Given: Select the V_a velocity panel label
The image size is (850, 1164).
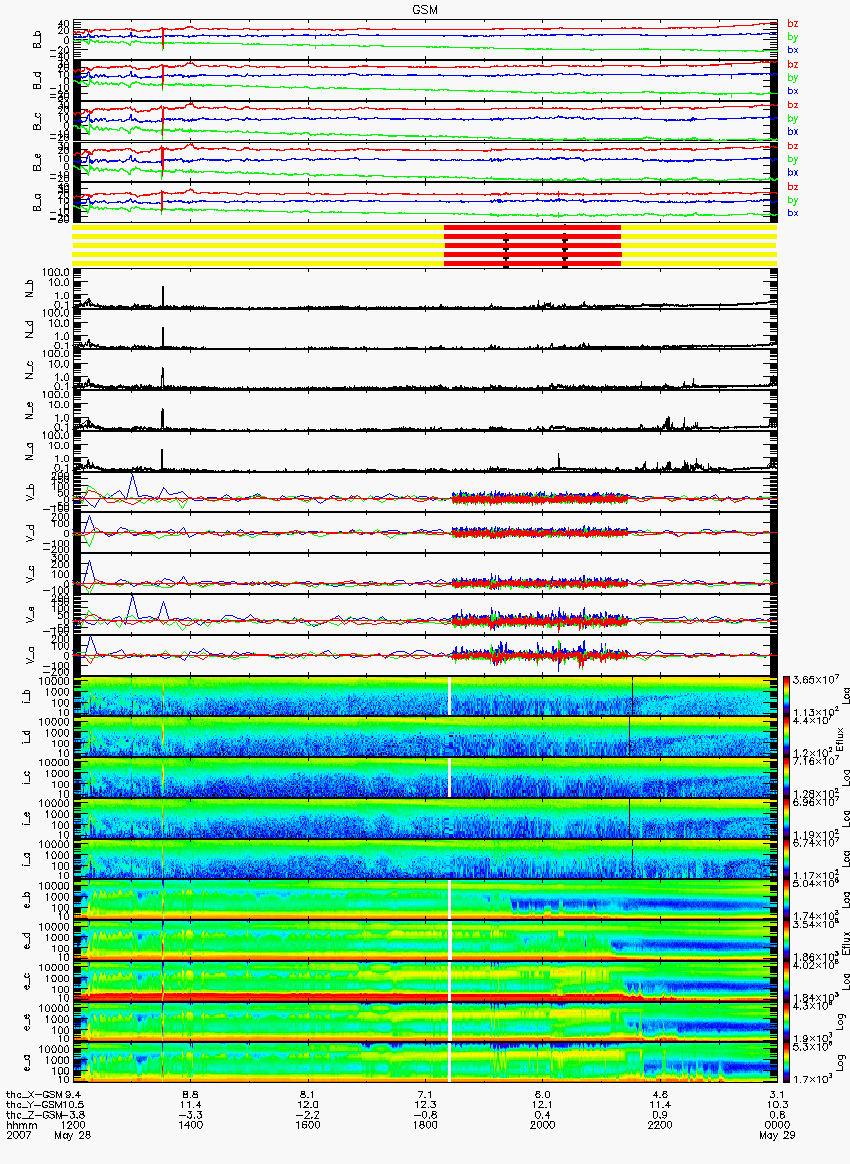Looking at the screenshot, I should click(x=30, y=657).
